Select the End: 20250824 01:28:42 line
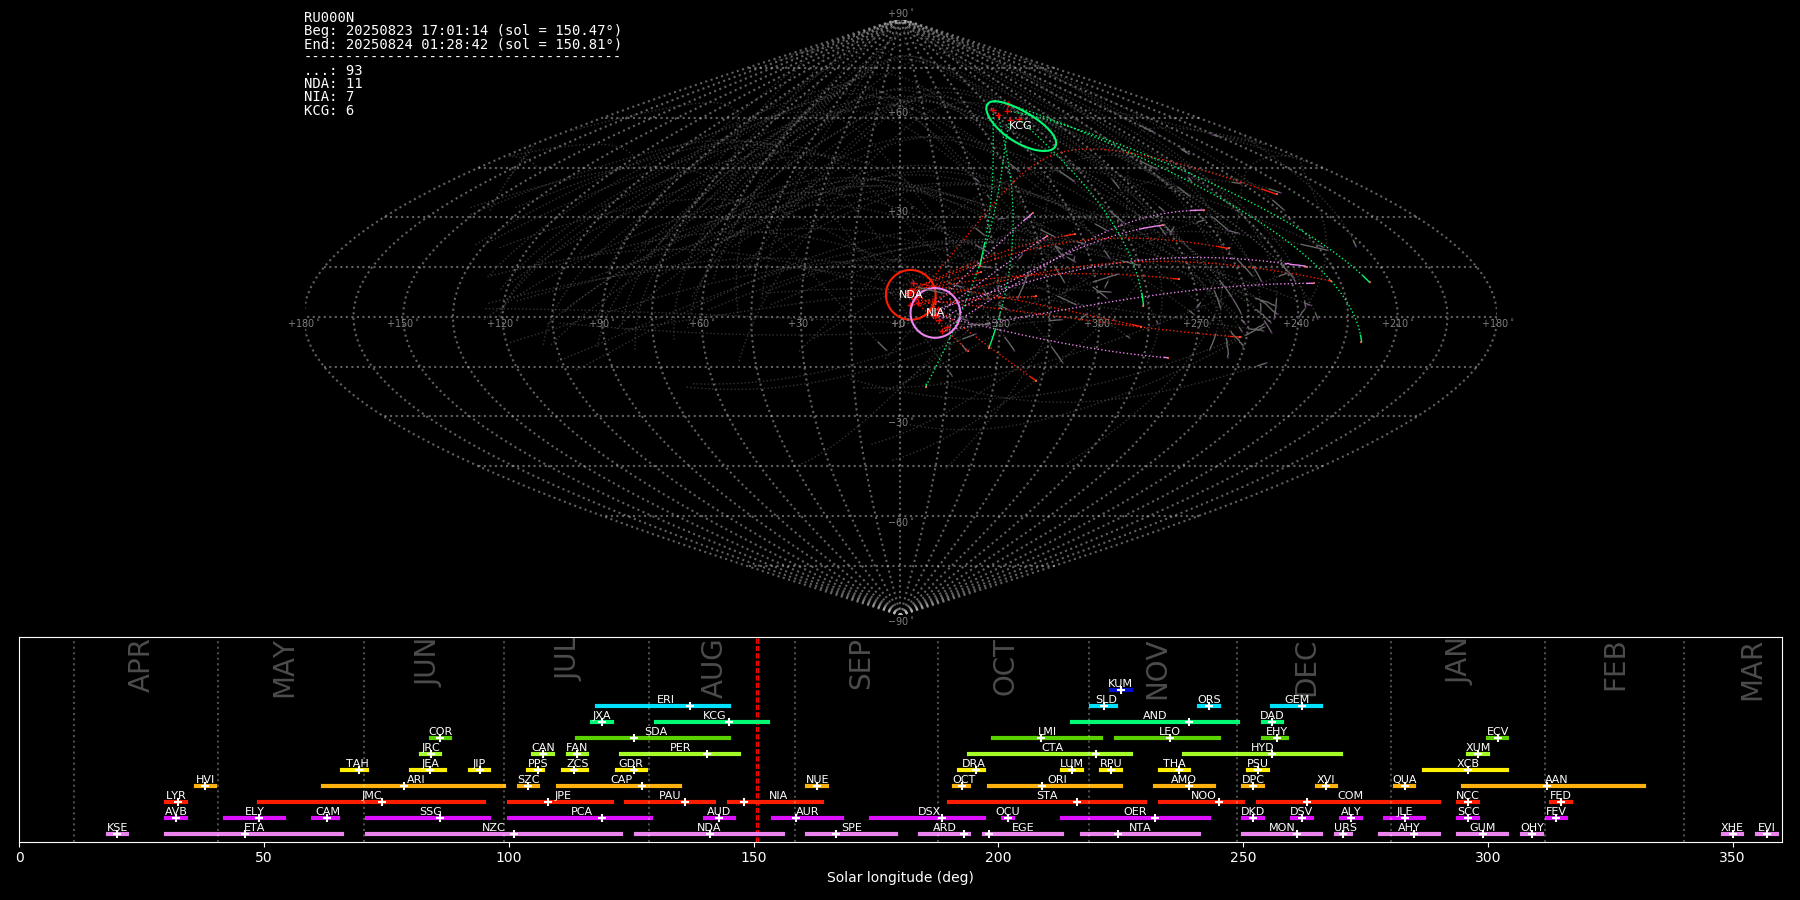This screenshot has height=900, width=1800. click(463, 45)
